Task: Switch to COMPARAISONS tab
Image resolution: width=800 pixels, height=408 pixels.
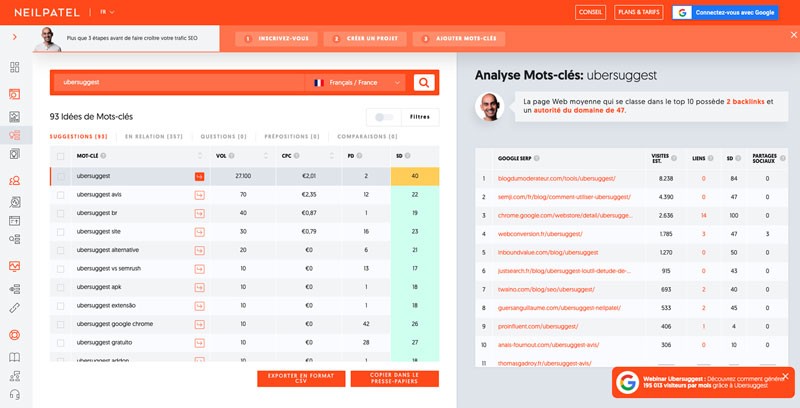Action: (x=367, y=137)
